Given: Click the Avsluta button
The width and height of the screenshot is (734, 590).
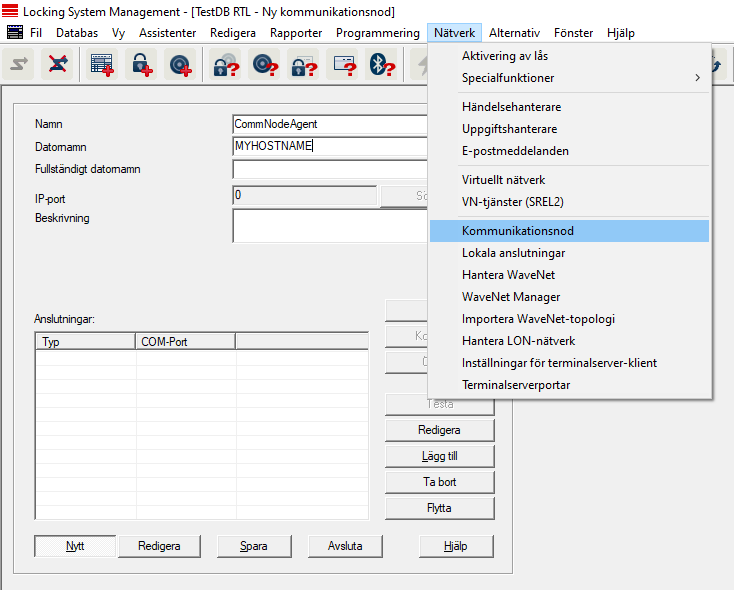Looking at the screenshot, I should pyautogui.click(x=343, y=546).
